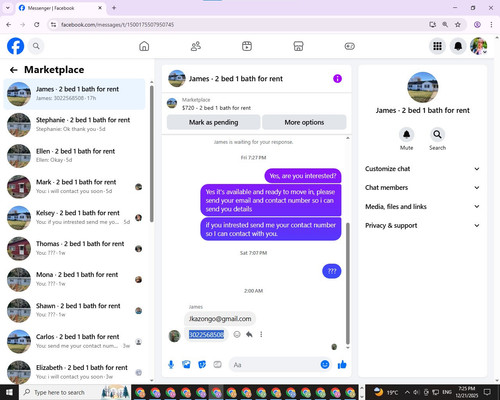This screenshot has height=400, width=500.
Task: Mute the conversation with bell icon
Action: point(406,134)
